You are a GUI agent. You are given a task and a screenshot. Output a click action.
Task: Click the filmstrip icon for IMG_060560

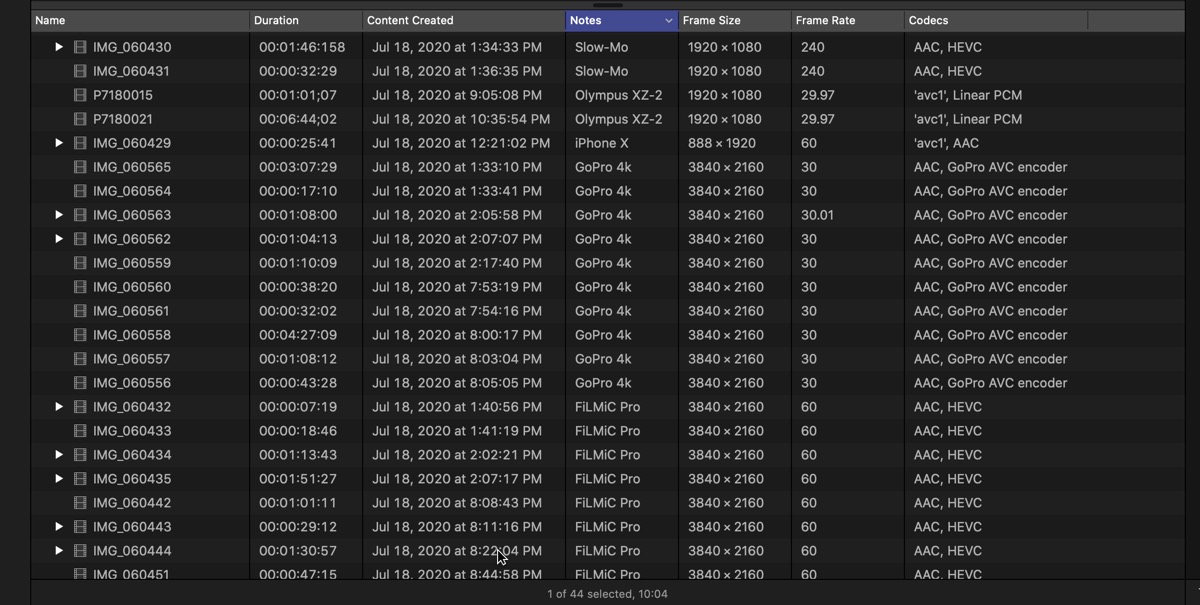(x=80, y=287)
